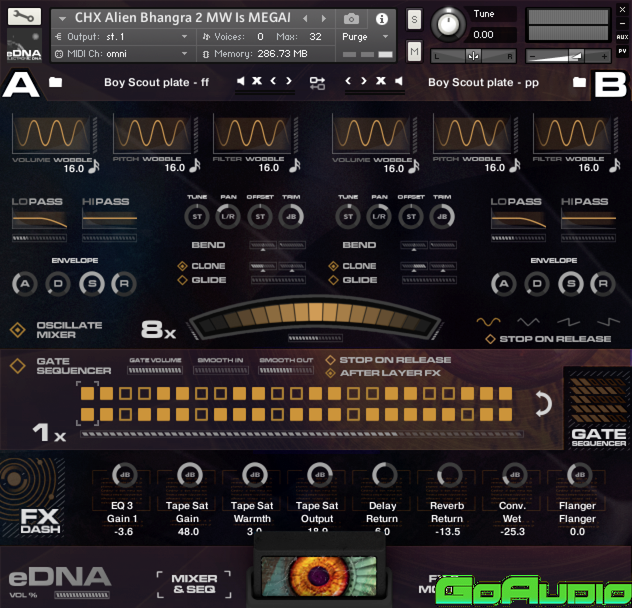
Task: Switch to the Mixer & Seq page
Action: click(194, 584)
